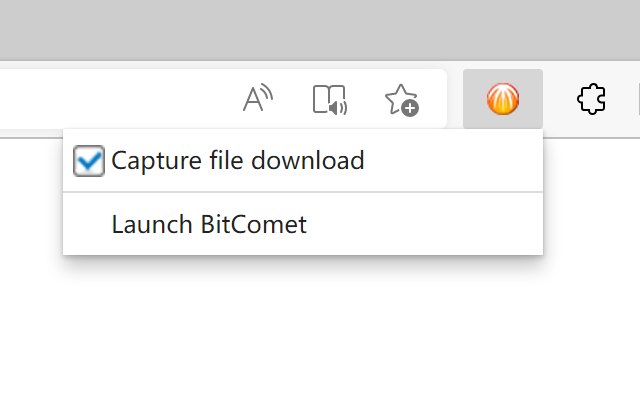Click the separator line in BitComet popup
This screenshot has width=640, height=400.
click(302, 191)
